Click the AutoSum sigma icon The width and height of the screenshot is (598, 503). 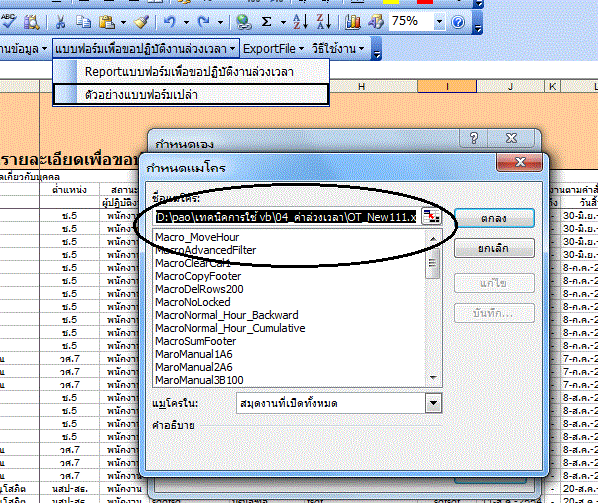(x=267, y=22)
